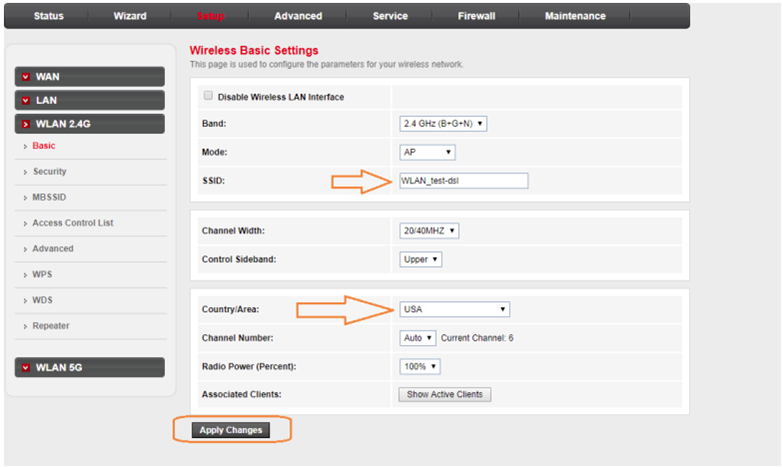Viewport: 782px width, 467px height.
Task: Open the Radio Power percent dropdown
Action: tap(420, 366)
